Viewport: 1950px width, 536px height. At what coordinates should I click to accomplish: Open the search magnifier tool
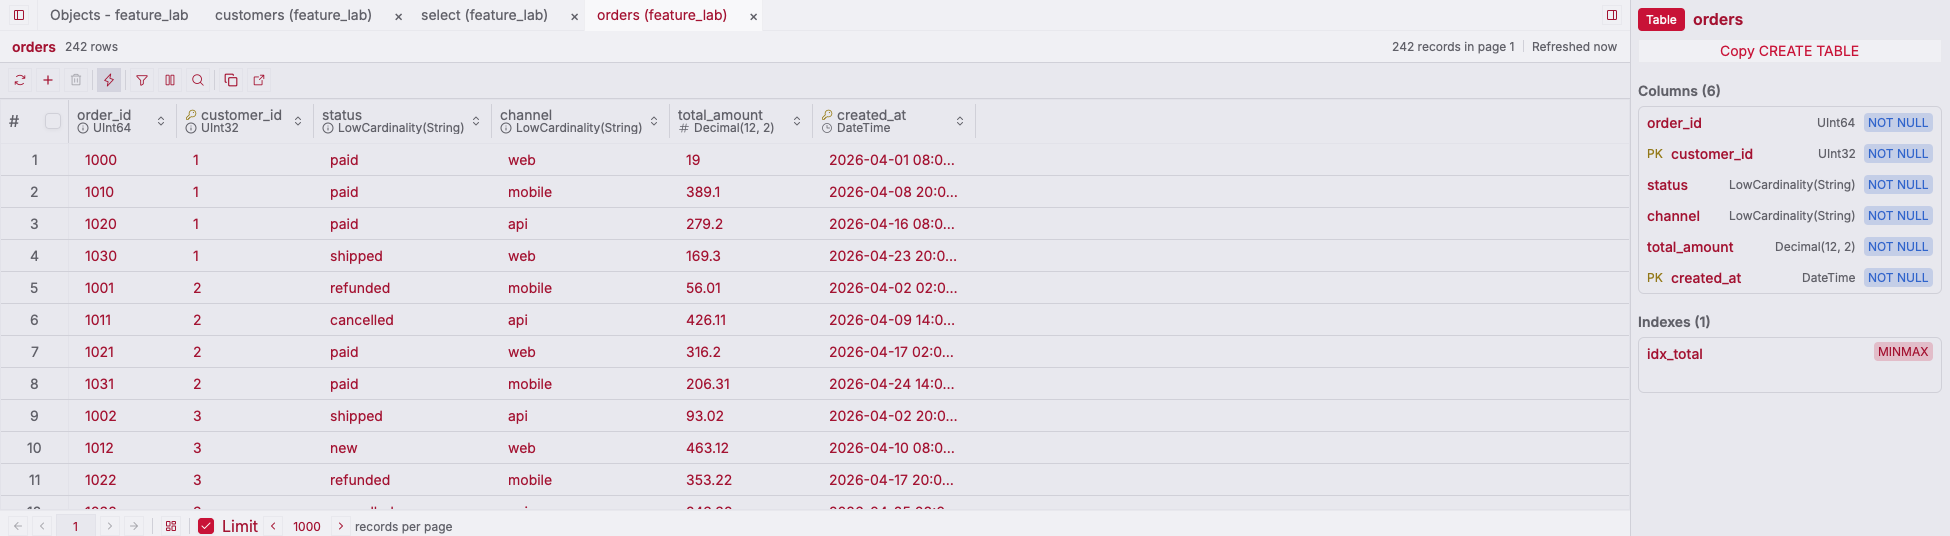pyautogui.click(x=198, y=80)
